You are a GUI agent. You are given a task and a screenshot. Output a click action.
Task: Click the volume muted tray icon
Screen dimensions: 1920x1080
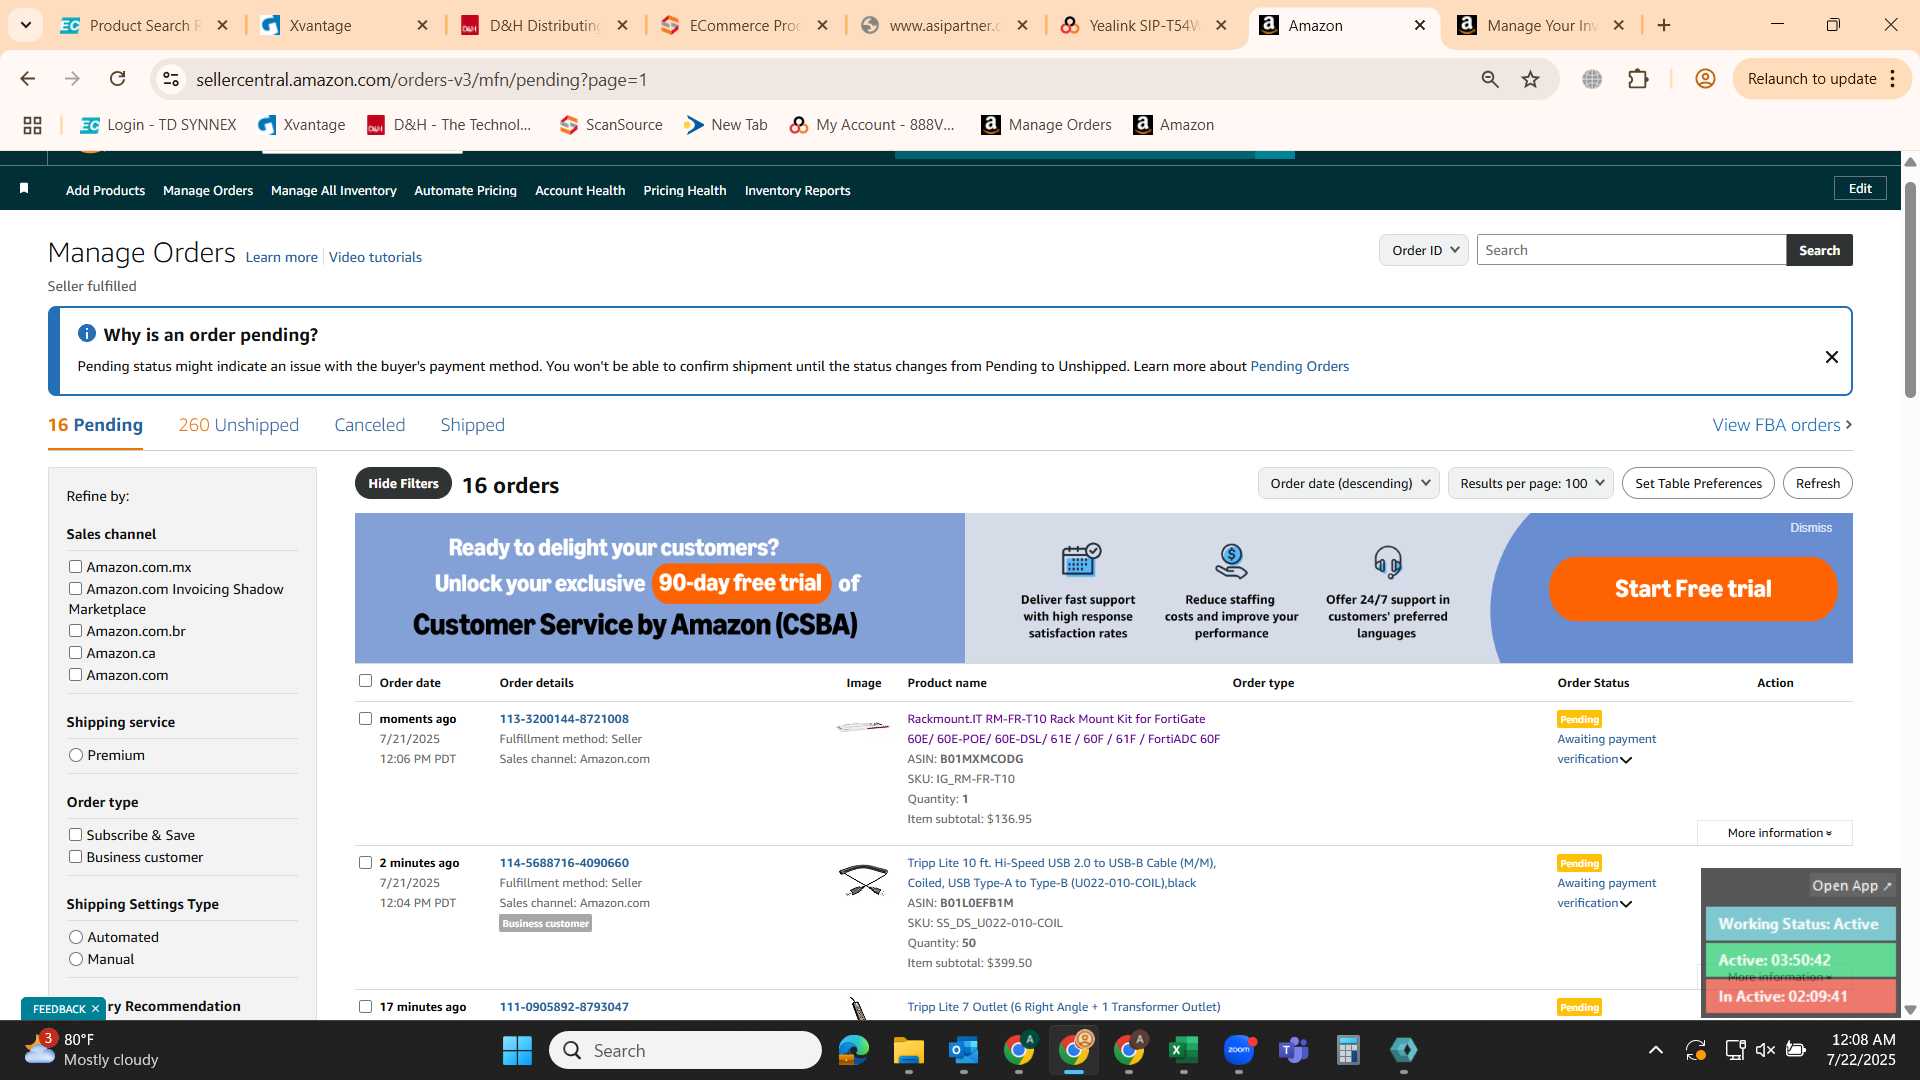1765,1050
